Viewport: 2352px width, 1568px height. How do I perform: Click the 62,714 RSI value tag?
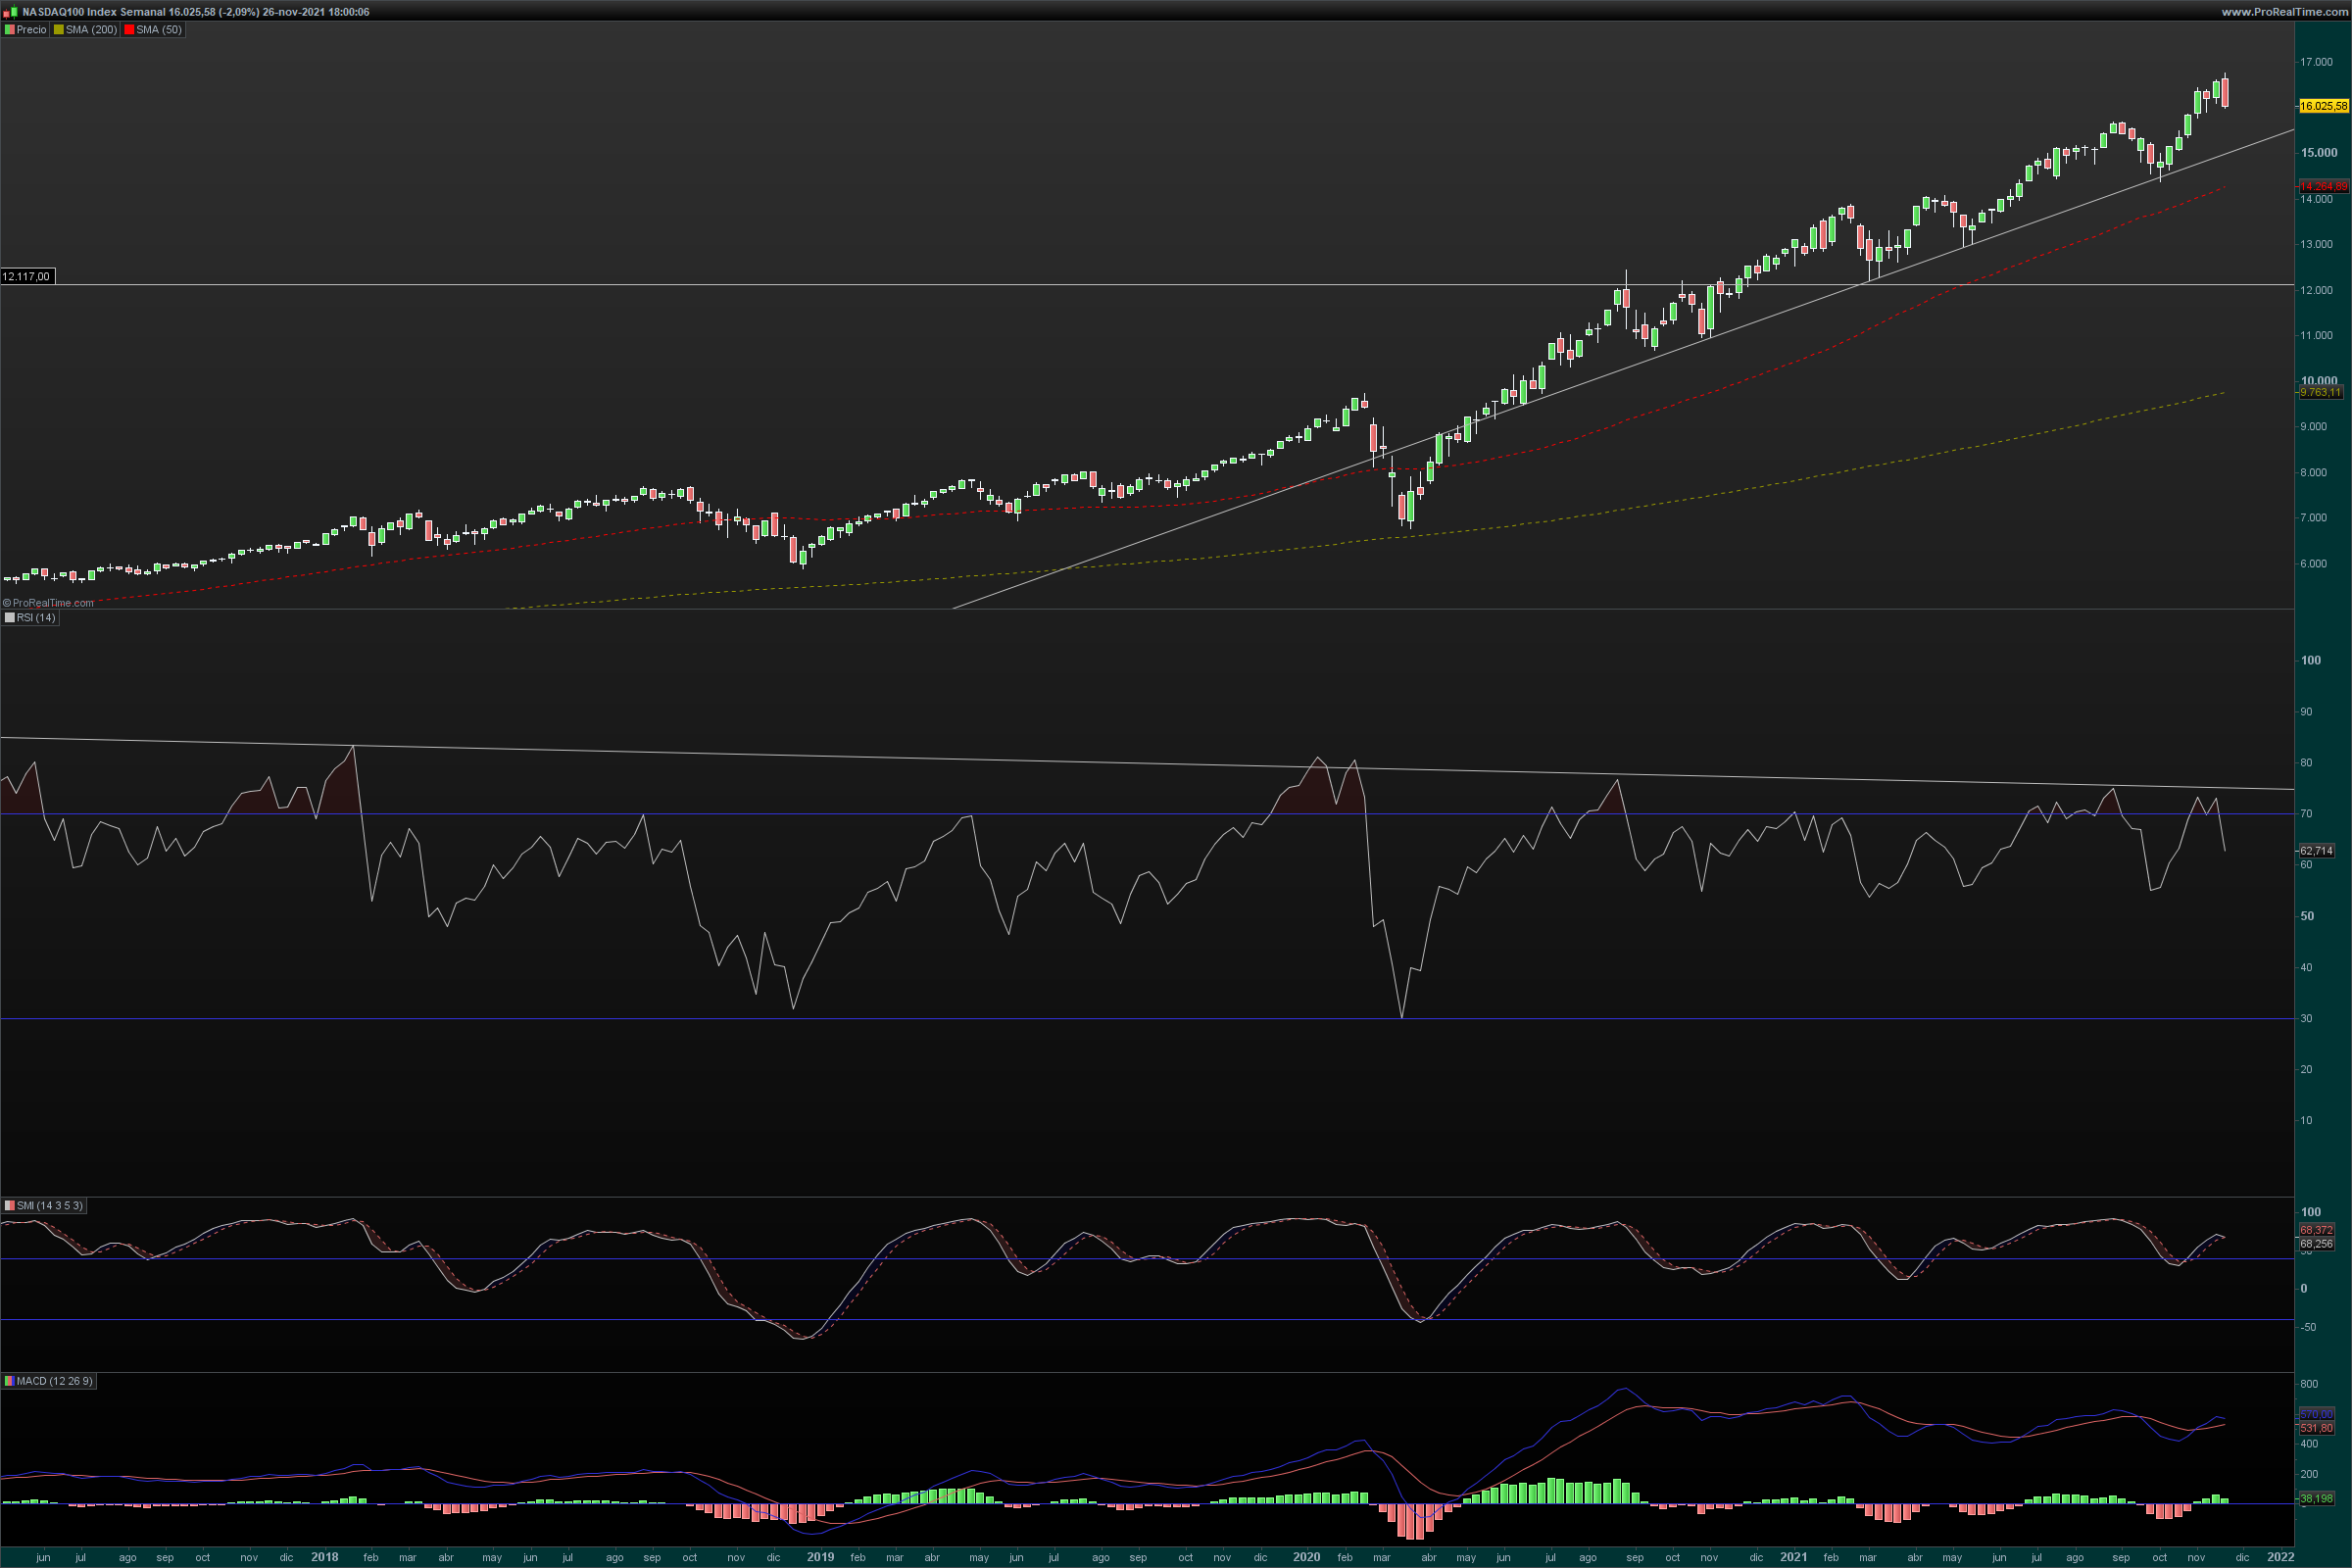pos(2316,851)
